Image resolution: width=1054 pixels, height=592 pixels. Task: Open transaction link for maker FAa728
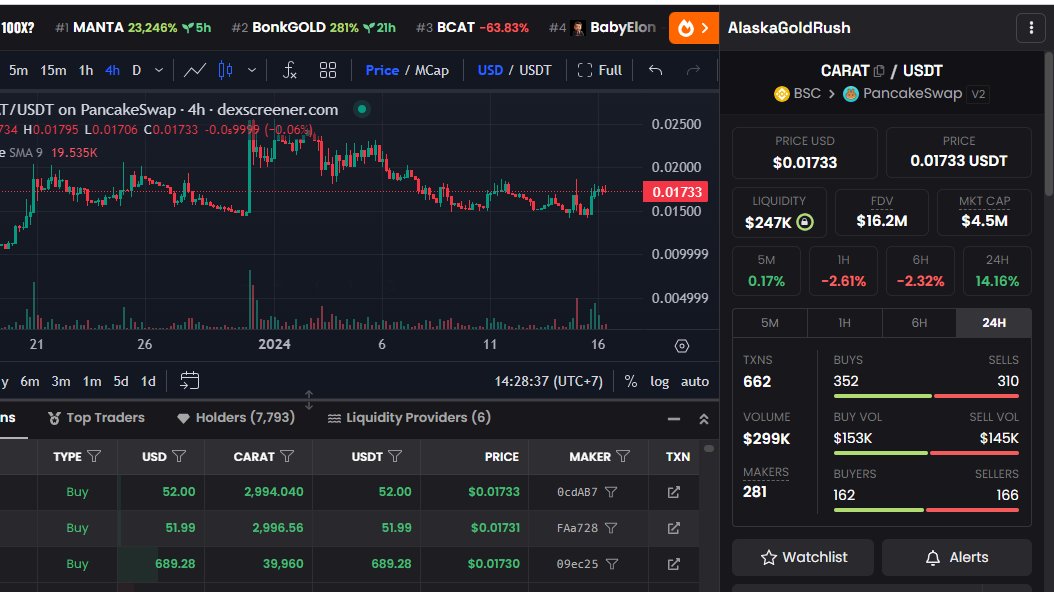click(674, 528)
